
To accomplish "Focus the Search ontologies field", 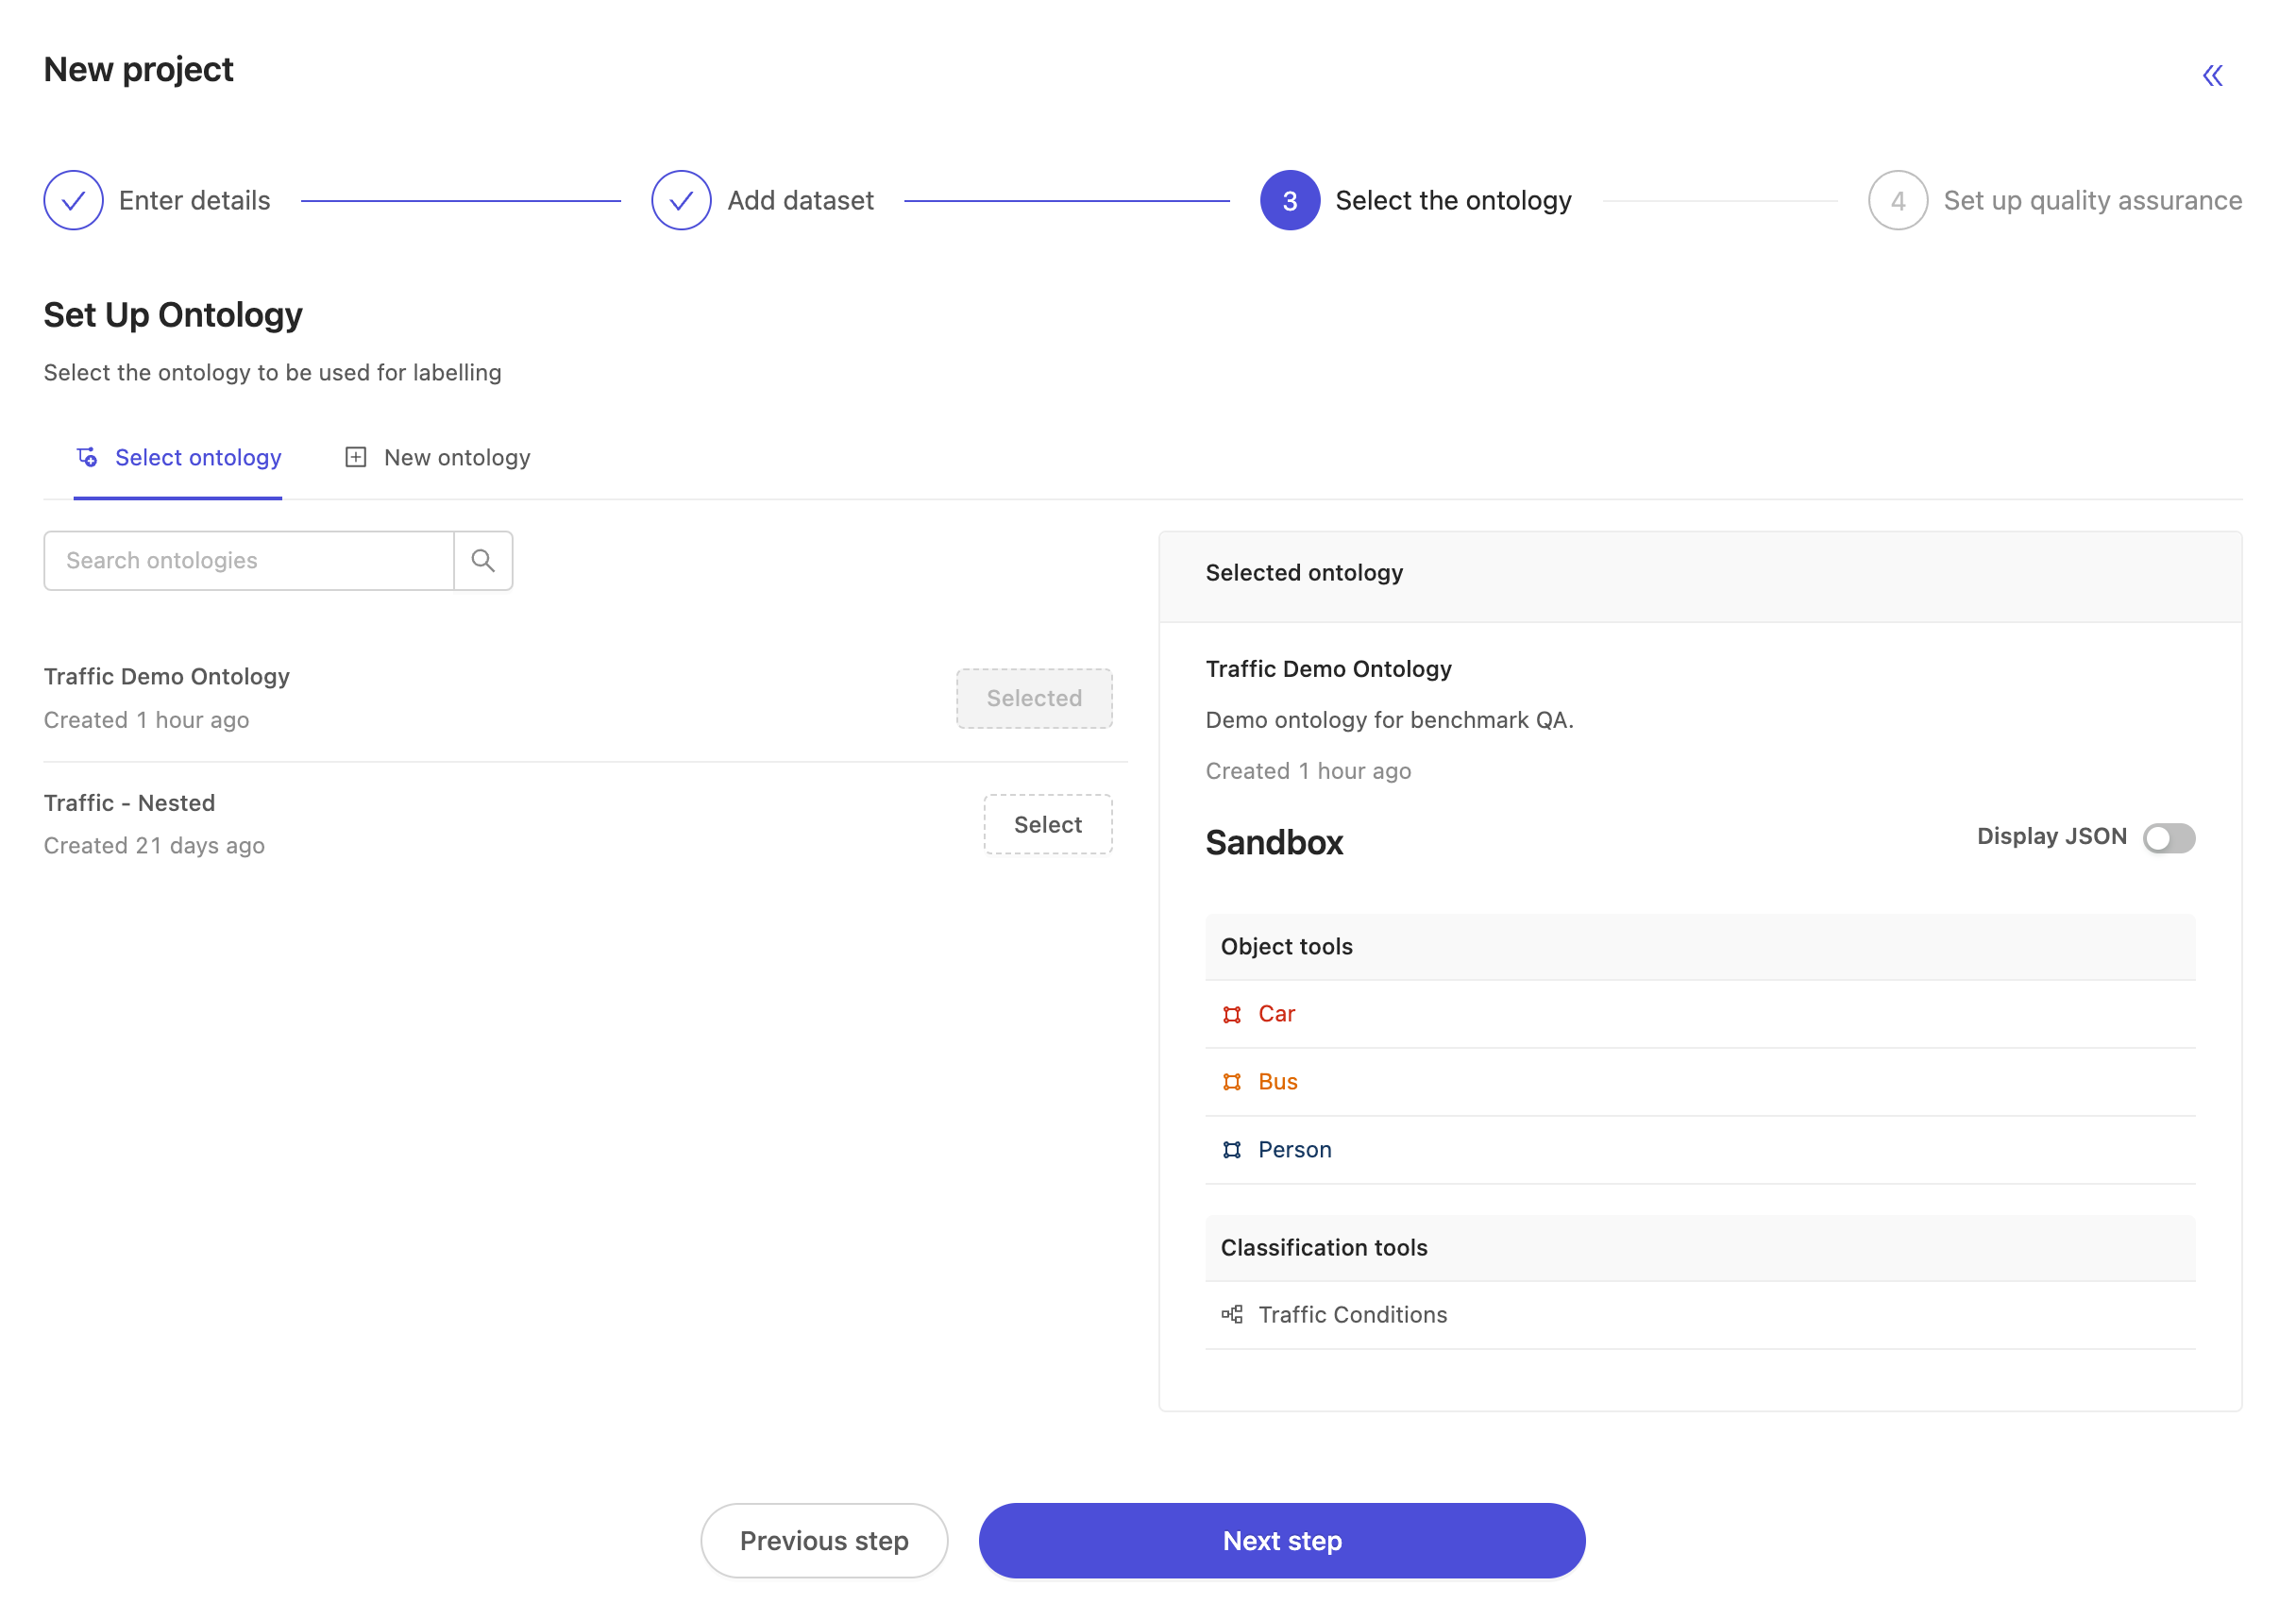I will pyautogui.click(x=248, y=560).
